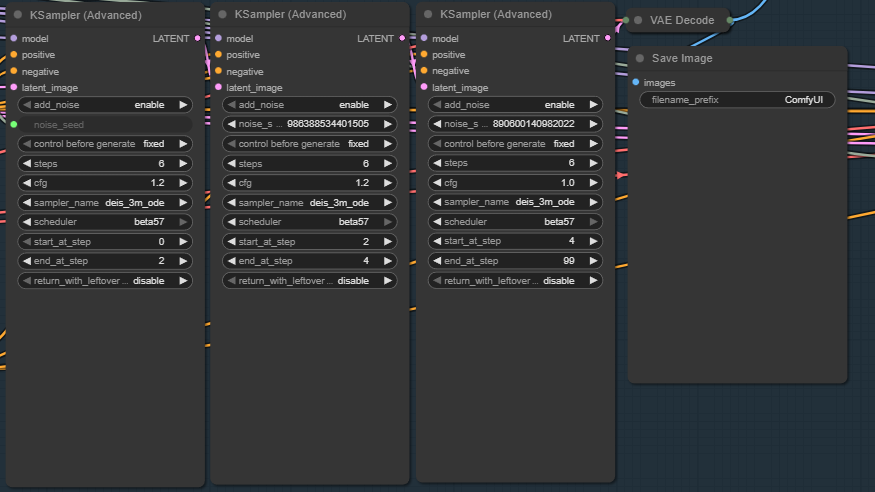Click the latent_image port on the KSampler with end_at_step 4
This screenshot has height=492, width=875.
(219, 87)
